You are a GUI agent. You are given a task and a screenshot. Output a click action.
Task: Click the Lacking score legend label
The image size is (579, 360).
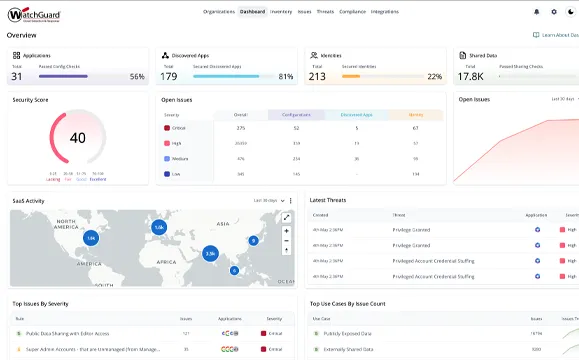pyautogui.click(x=53, y=179)
